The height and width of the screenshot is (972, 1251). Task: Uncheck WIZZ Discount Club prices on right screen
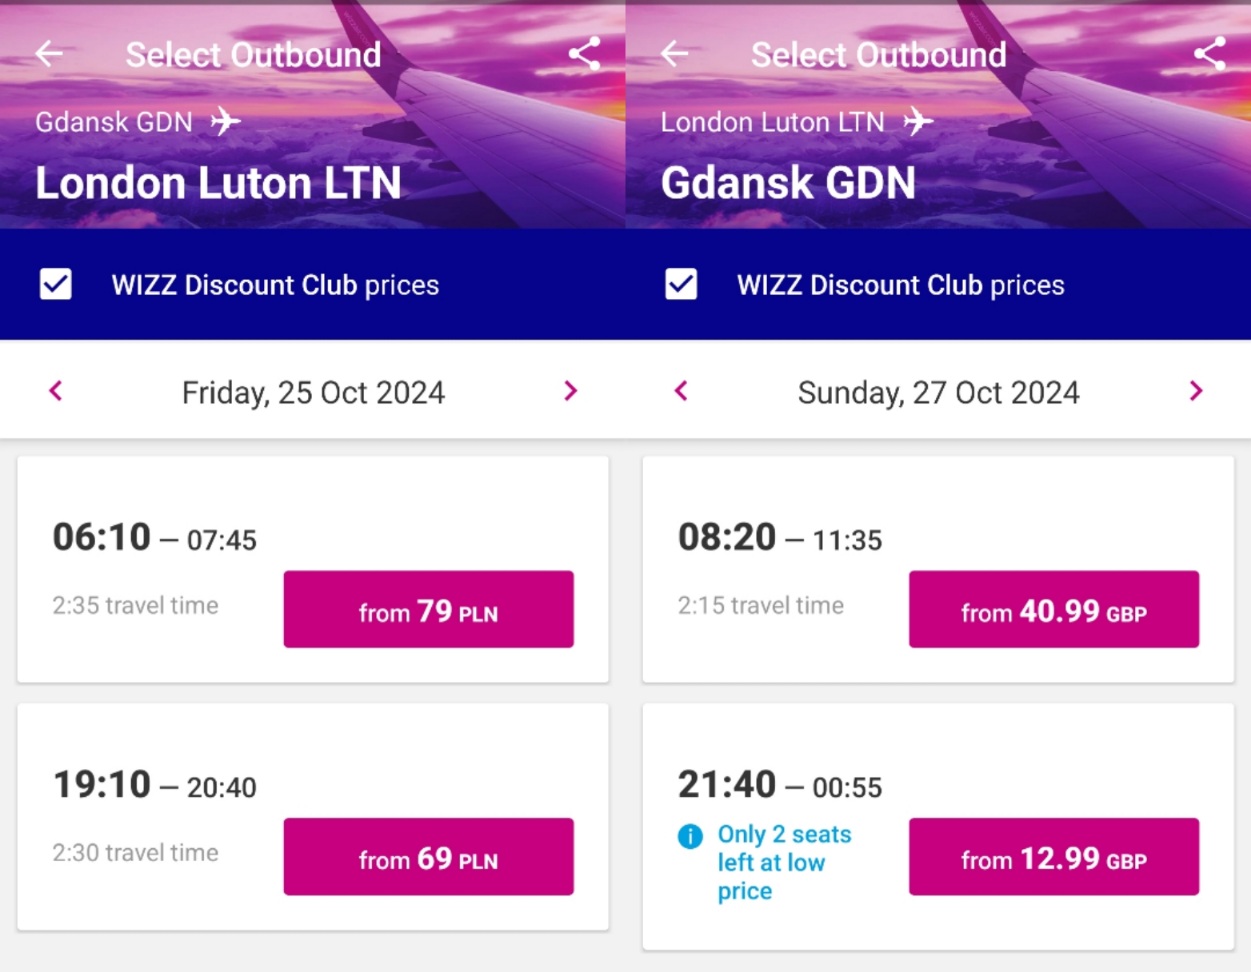click(x=681, y=284)
